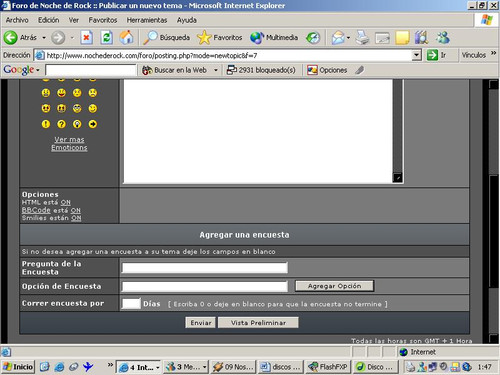Refresh the page with the reload icon
The width and height of the screenshot is (500, 375).
coord(107,37)
